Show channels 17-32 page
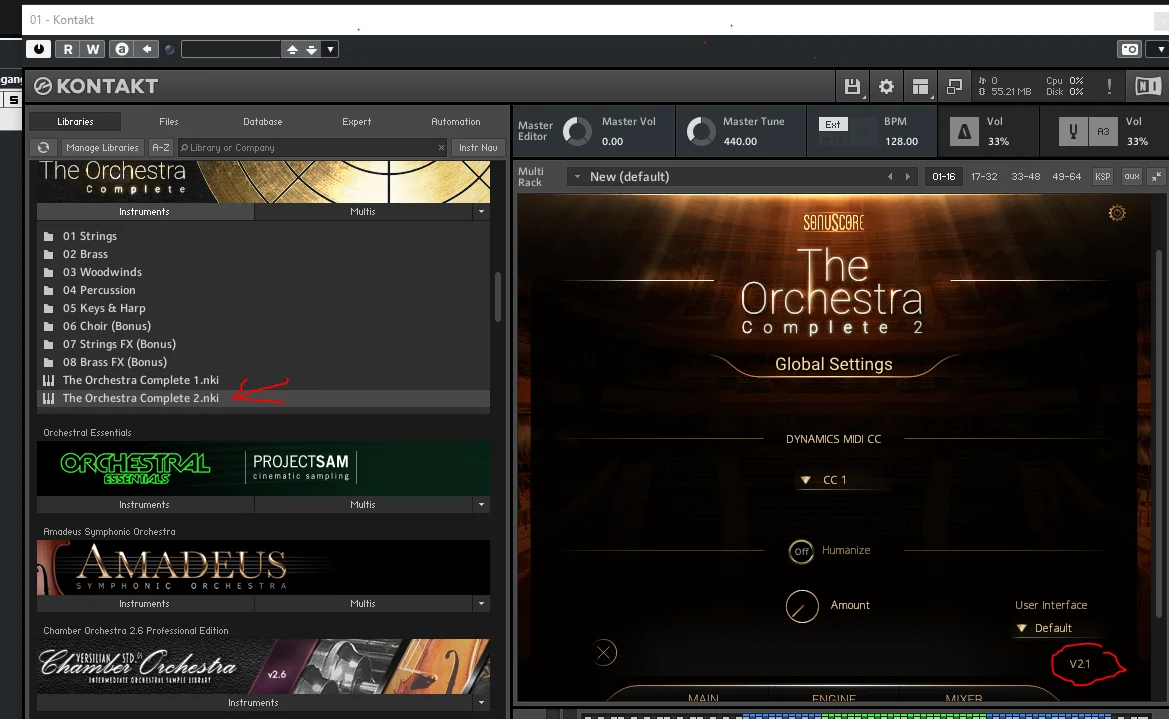This screenshot has height=719, width=1169. (984, 177)
